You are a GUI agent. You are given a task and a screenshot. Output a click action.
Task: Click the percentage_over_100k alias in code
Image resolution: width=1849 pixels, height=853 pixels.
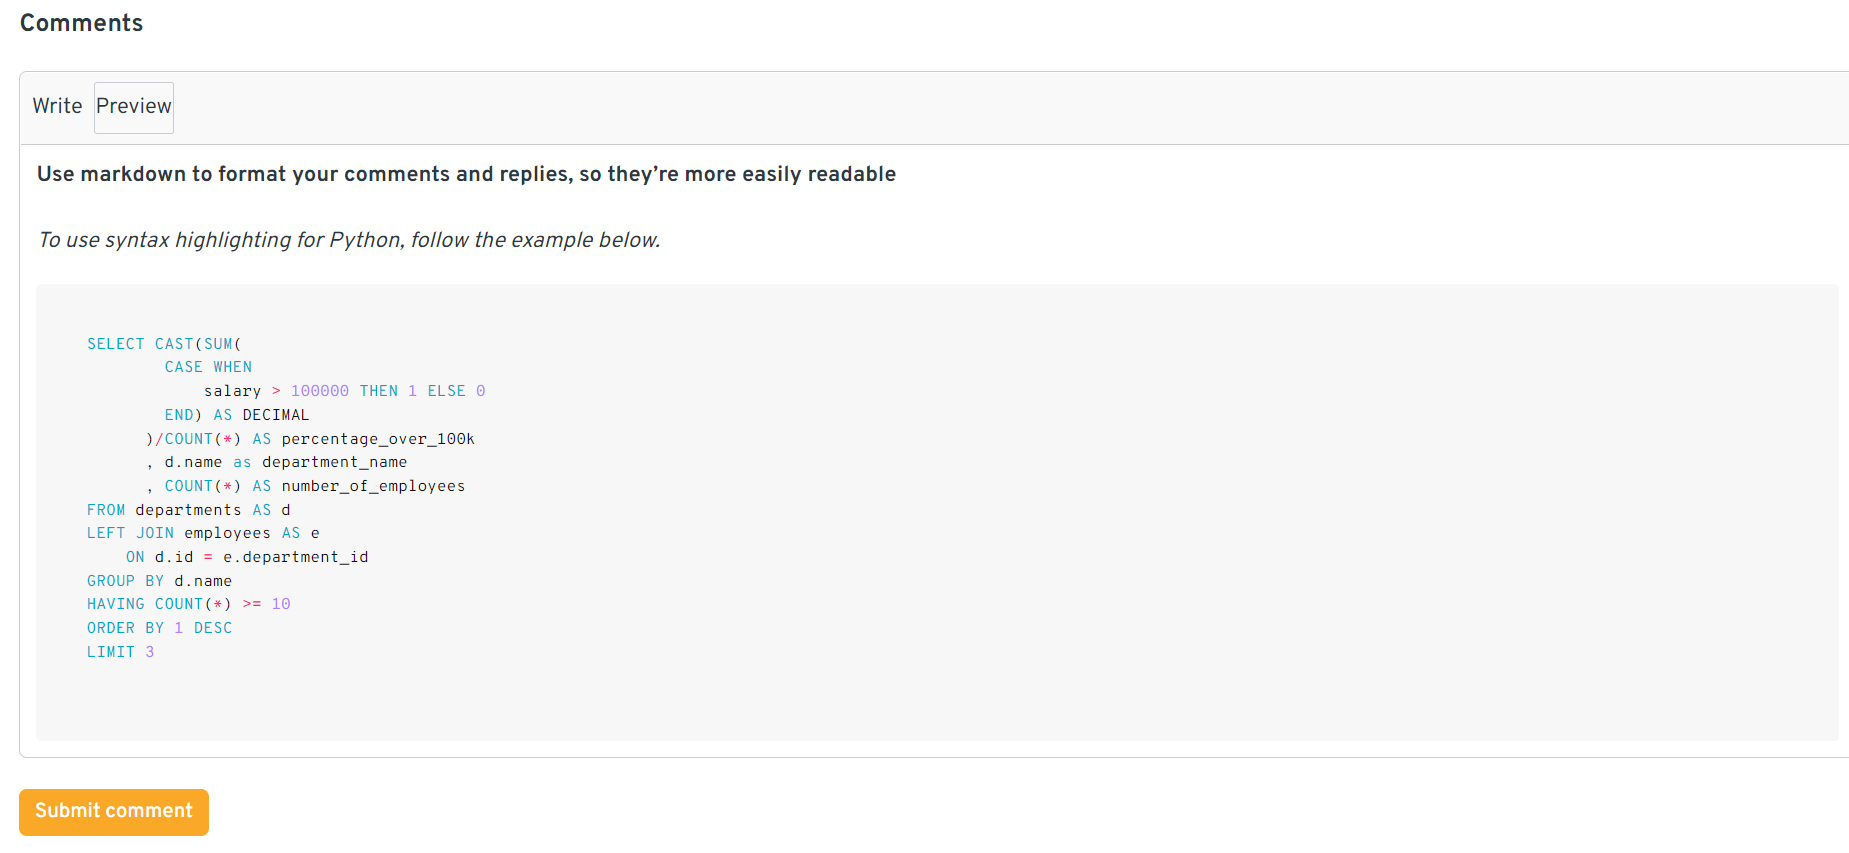tap(378, 439)
